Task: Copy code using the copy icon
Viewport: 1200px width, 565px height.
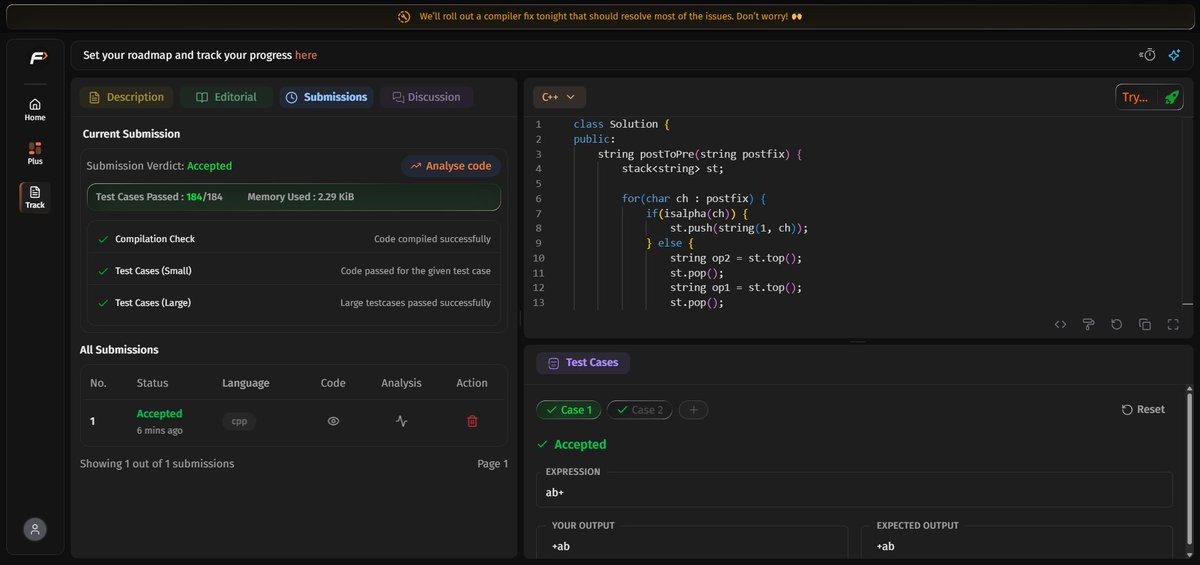Action: 1145,324
